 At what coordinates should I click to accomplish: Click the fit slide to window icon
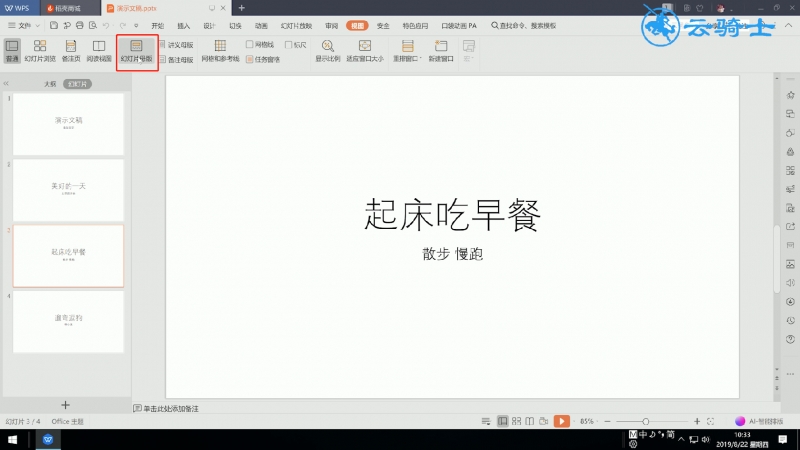[x=711, y=421]
